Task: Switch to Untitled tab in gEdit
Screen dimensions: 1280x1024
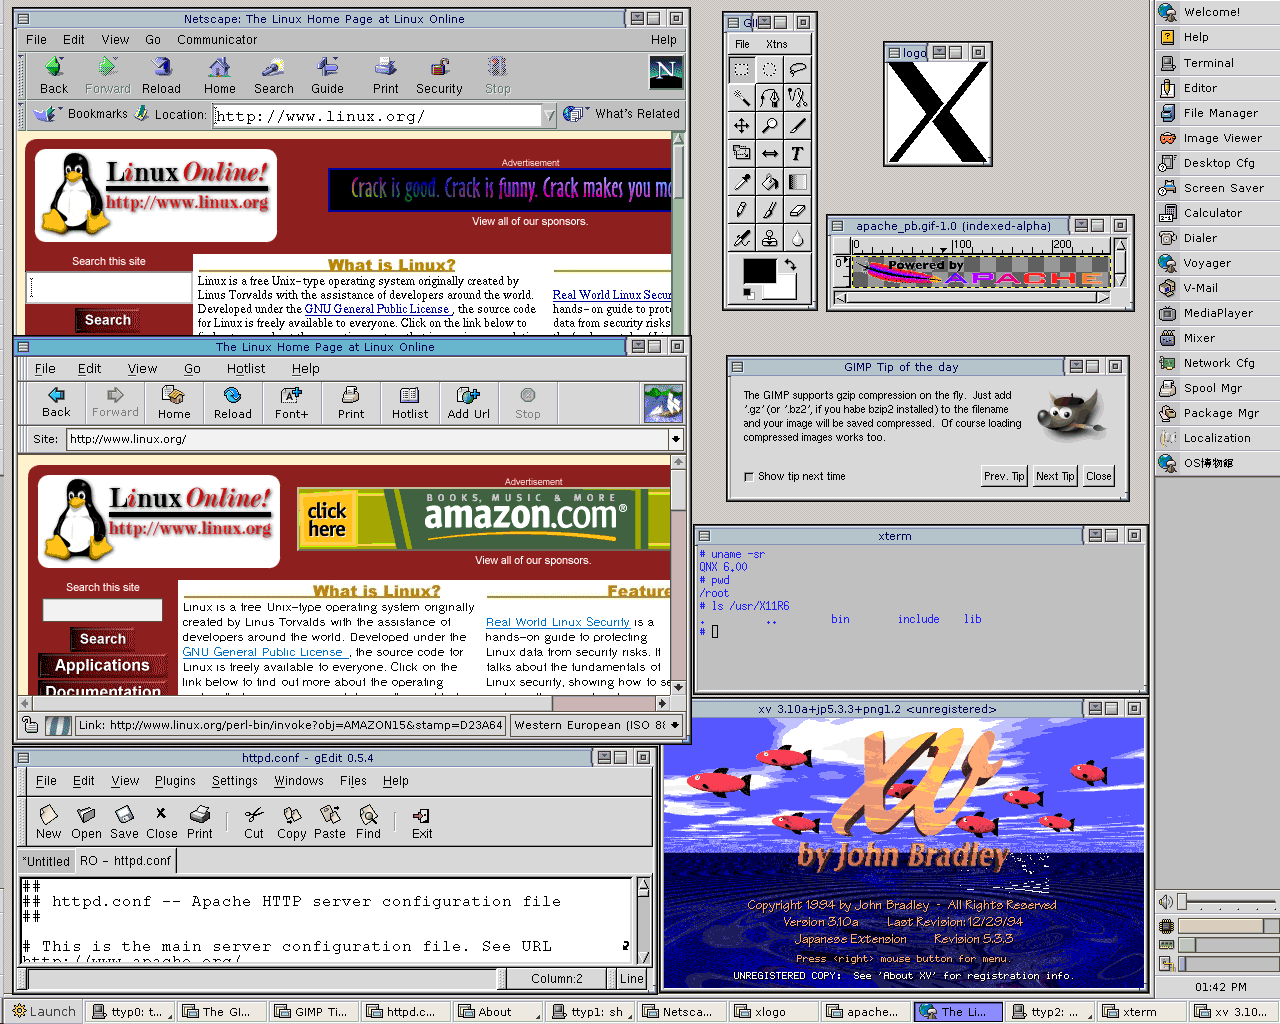Action: 47,861
